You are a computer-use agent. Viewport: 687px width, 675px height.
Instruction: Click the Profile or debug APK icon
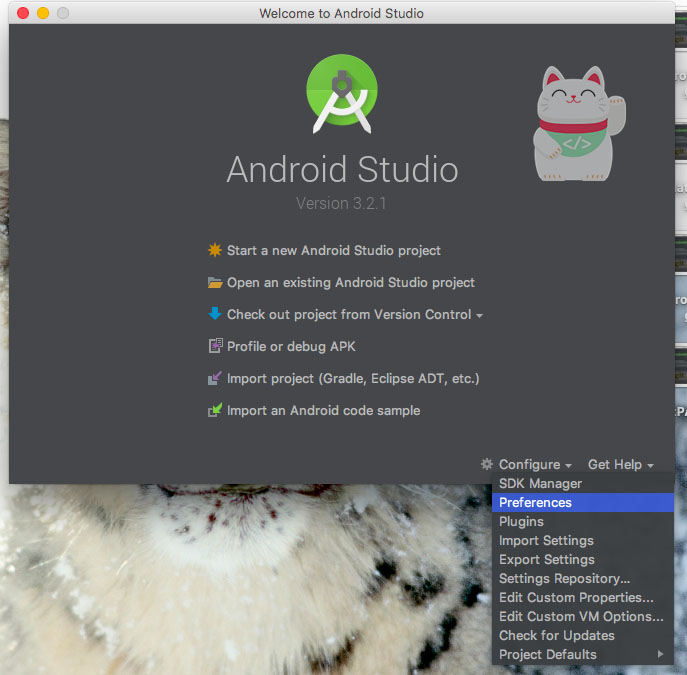coord(215,346)
